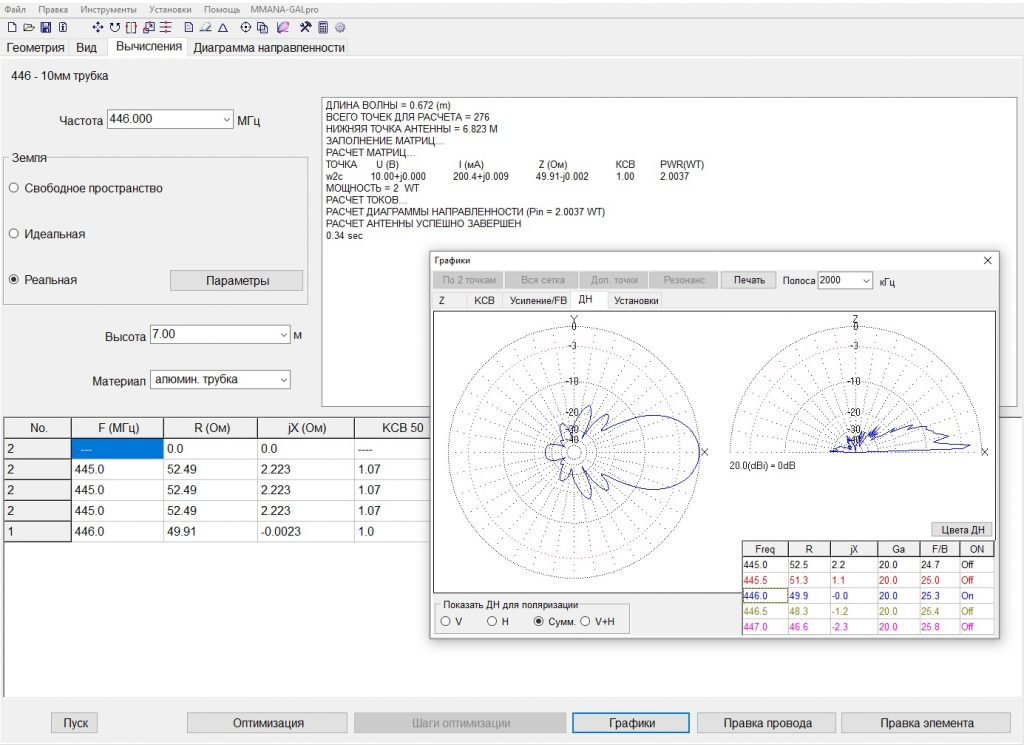Click the Пуск button

point(76,723)
